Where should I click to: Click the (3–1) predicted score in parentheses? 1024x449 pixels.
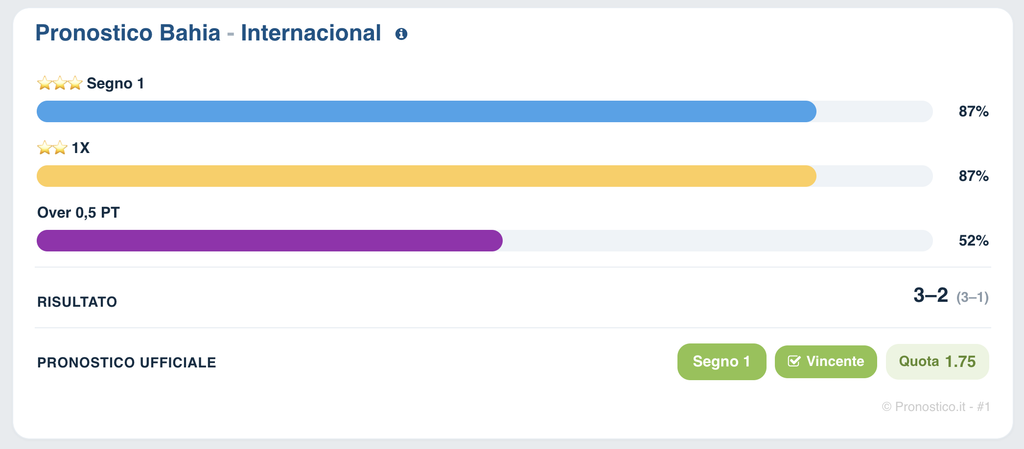pos(972,298)
